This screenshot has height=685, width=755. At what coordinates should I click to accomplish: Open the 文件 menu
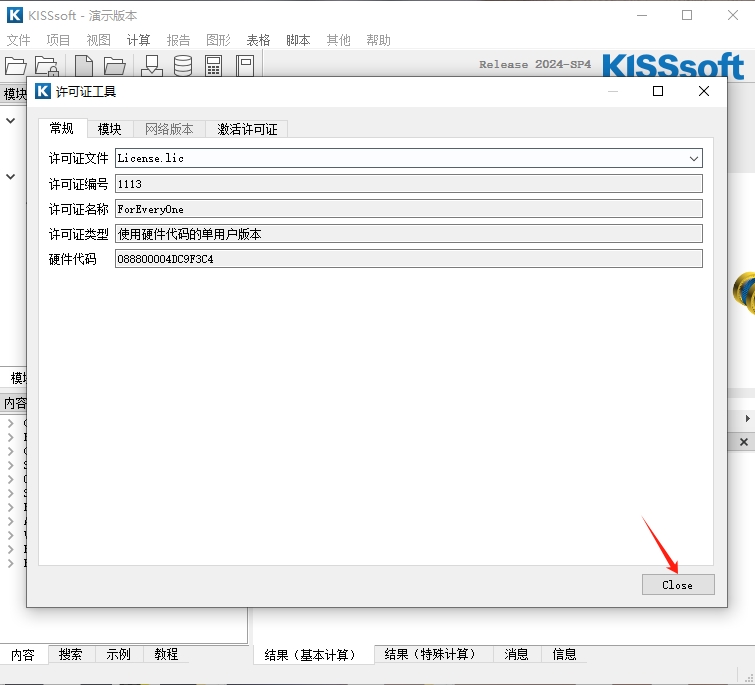pyautogui.click(x=19, y=40)
